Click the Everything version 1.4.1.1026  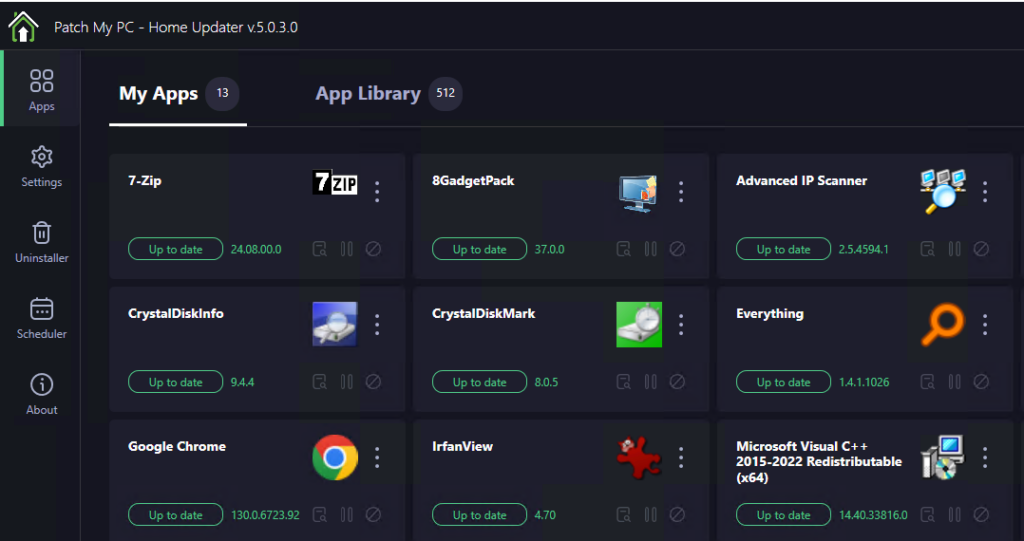[864, 382]
